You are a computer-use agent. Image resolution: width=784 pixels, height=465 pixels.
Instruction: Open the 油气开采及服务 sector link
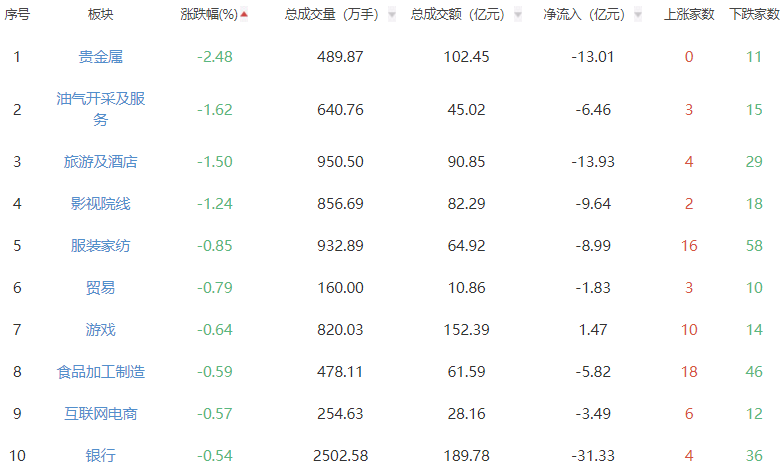click(x=100, y=109)
